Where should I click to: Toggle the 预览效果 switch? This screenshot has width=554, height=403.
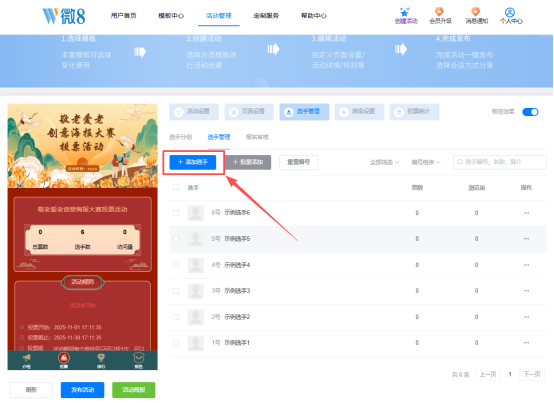[x=530, y=112]
